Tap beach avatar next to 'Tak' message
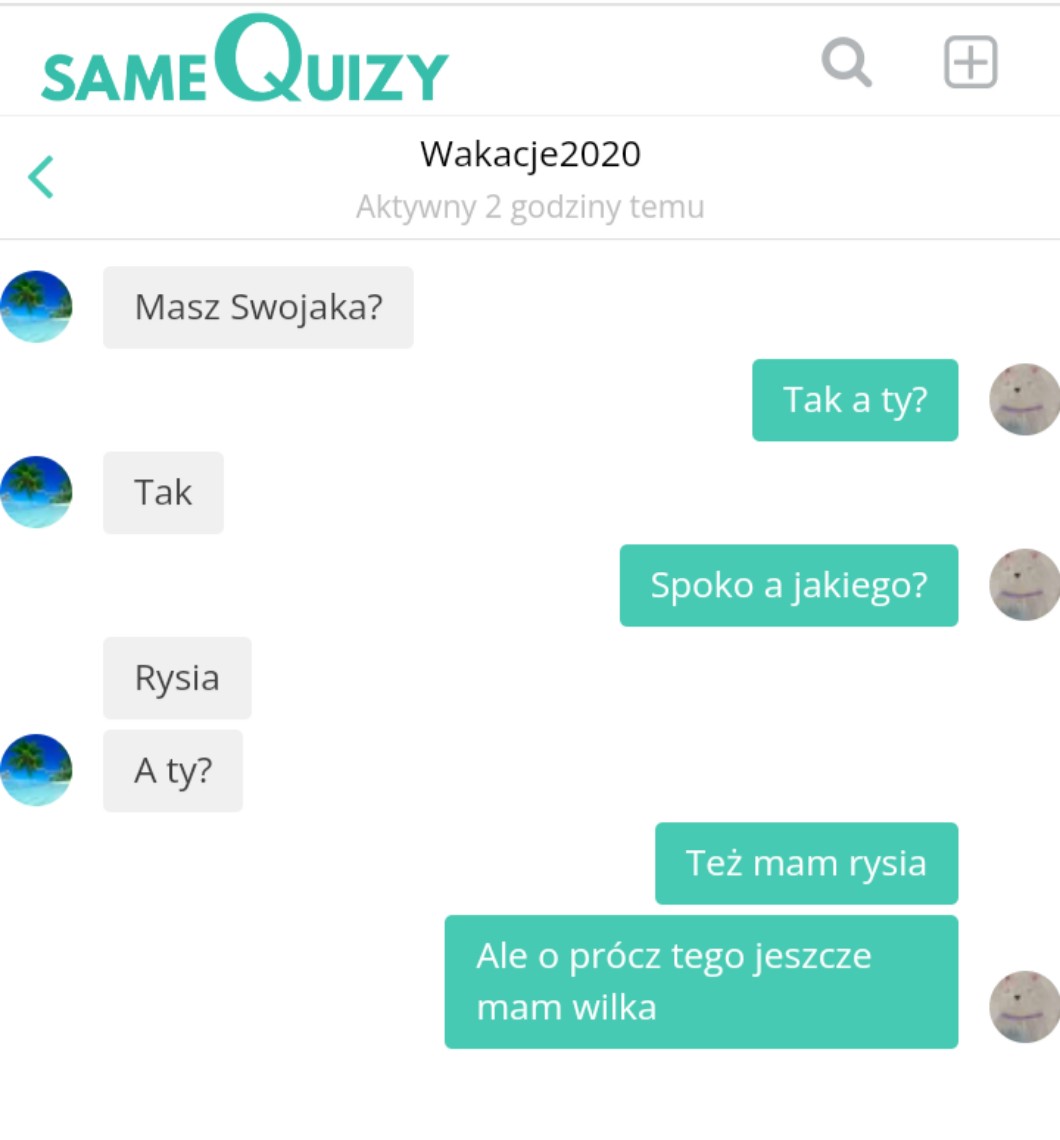 pyautogui.click(x=36, y=492)
